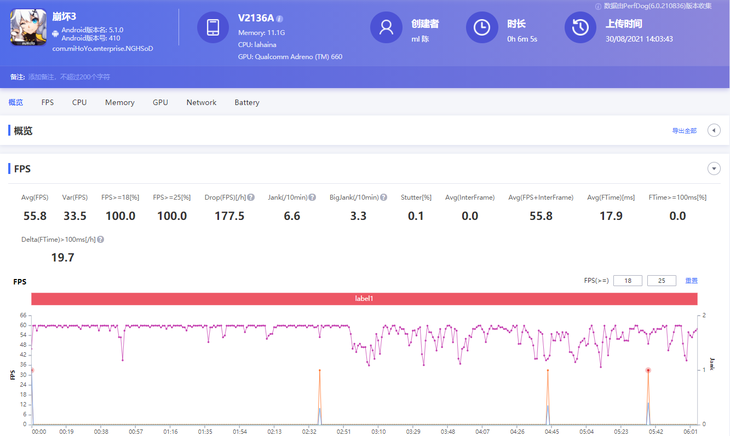Open the Battery tab
The image size is (730, 436).
click(247, 102)
